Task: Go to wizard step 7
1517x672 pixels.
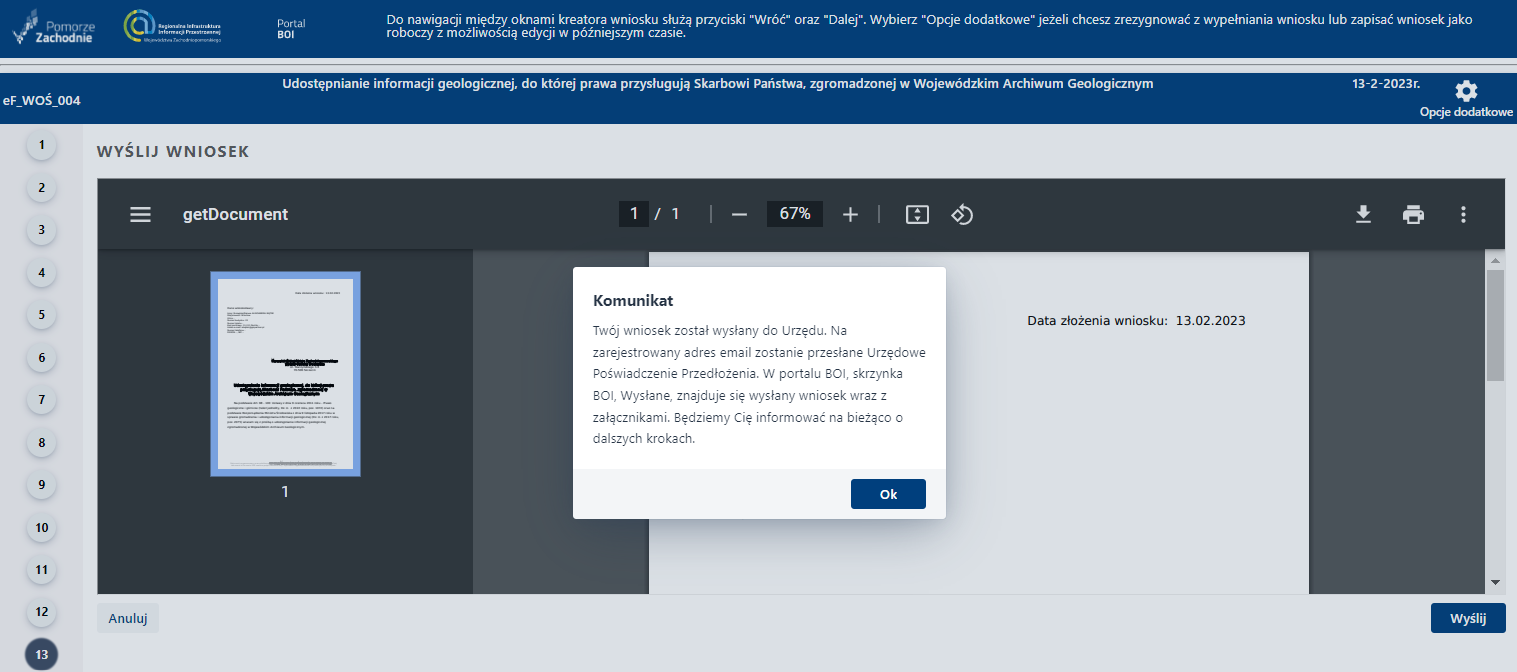Action: 41,400
